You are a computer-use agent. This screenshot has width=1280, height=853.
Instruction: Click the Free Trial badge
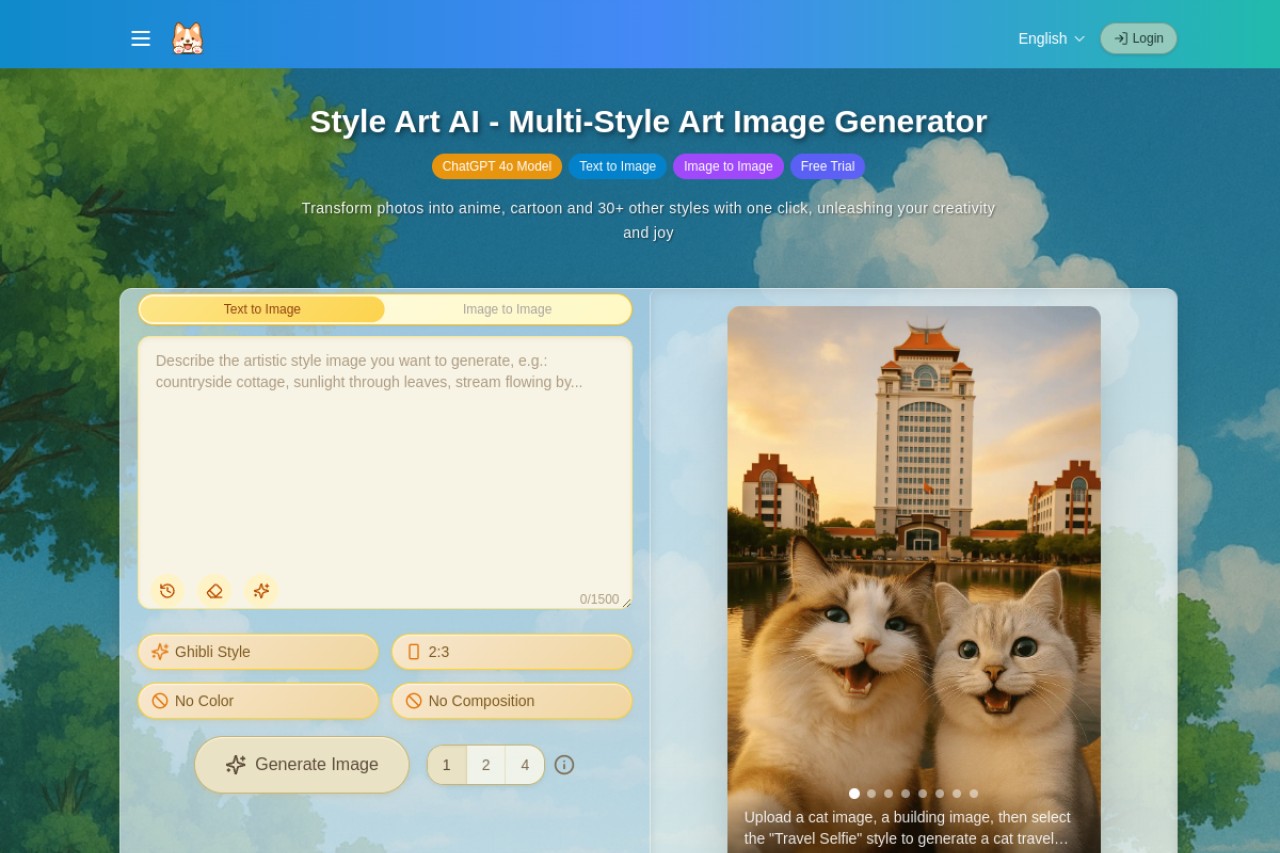tap(828, 166)
